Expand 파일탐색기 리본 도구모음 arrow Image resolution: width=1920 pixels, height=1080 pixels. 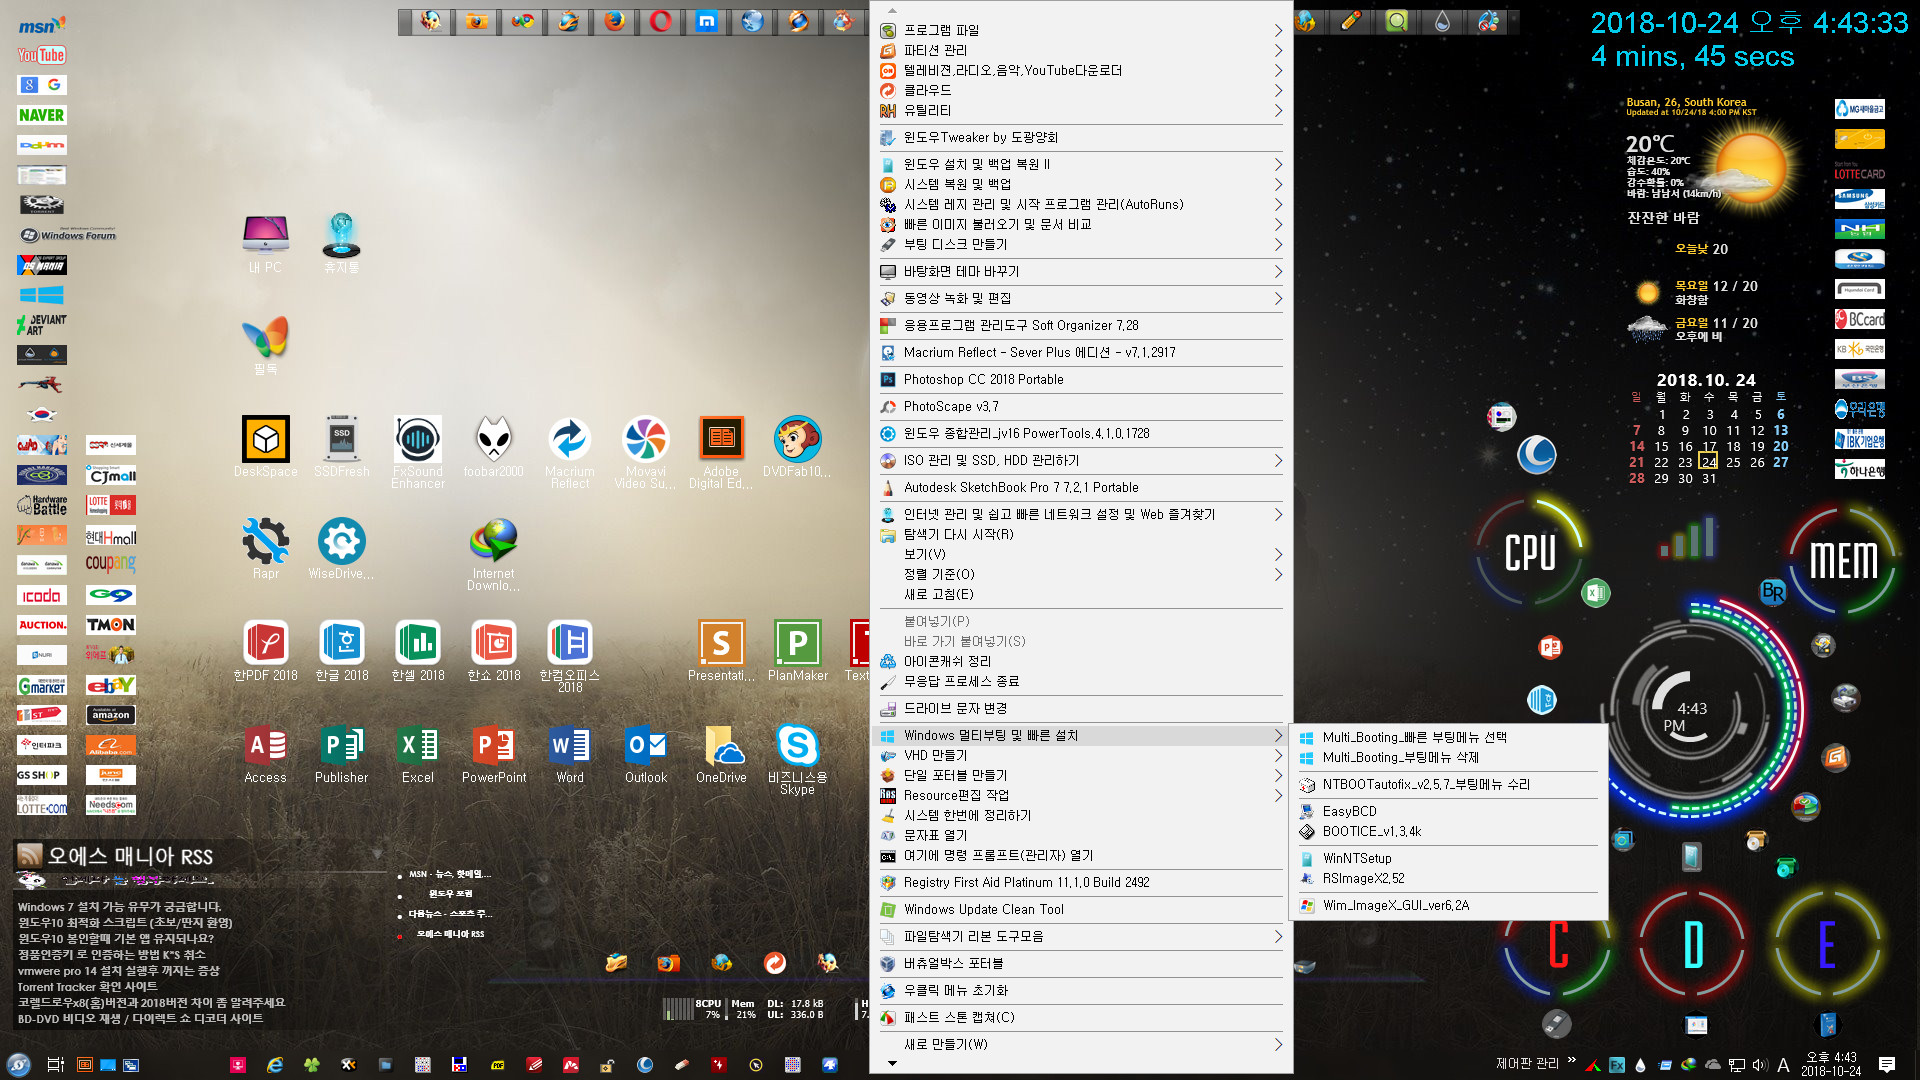click(1278, 936)
